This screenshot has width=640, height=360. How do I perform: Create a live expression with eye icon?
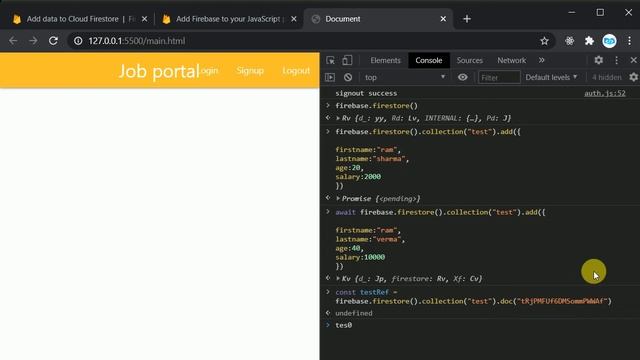click(462, 77)
